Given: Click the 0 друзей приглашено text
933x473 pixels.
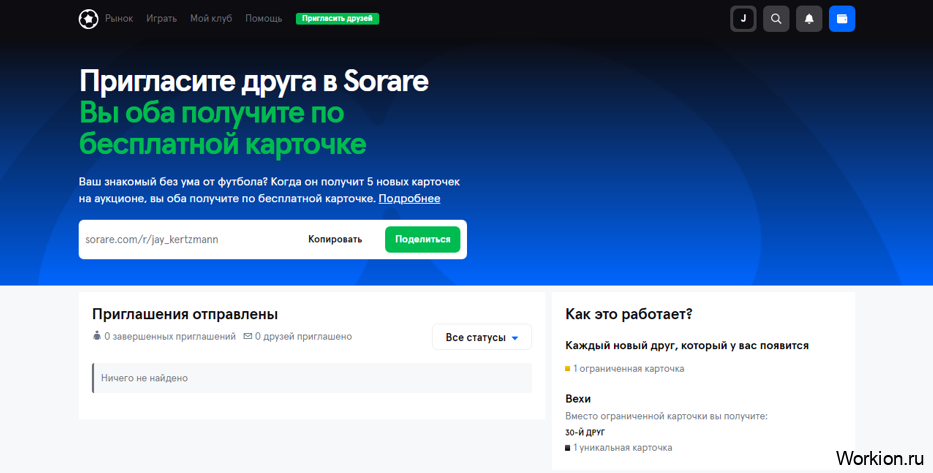Looking at the screenshot, I should pyautogui.click(x=303, y=337).
